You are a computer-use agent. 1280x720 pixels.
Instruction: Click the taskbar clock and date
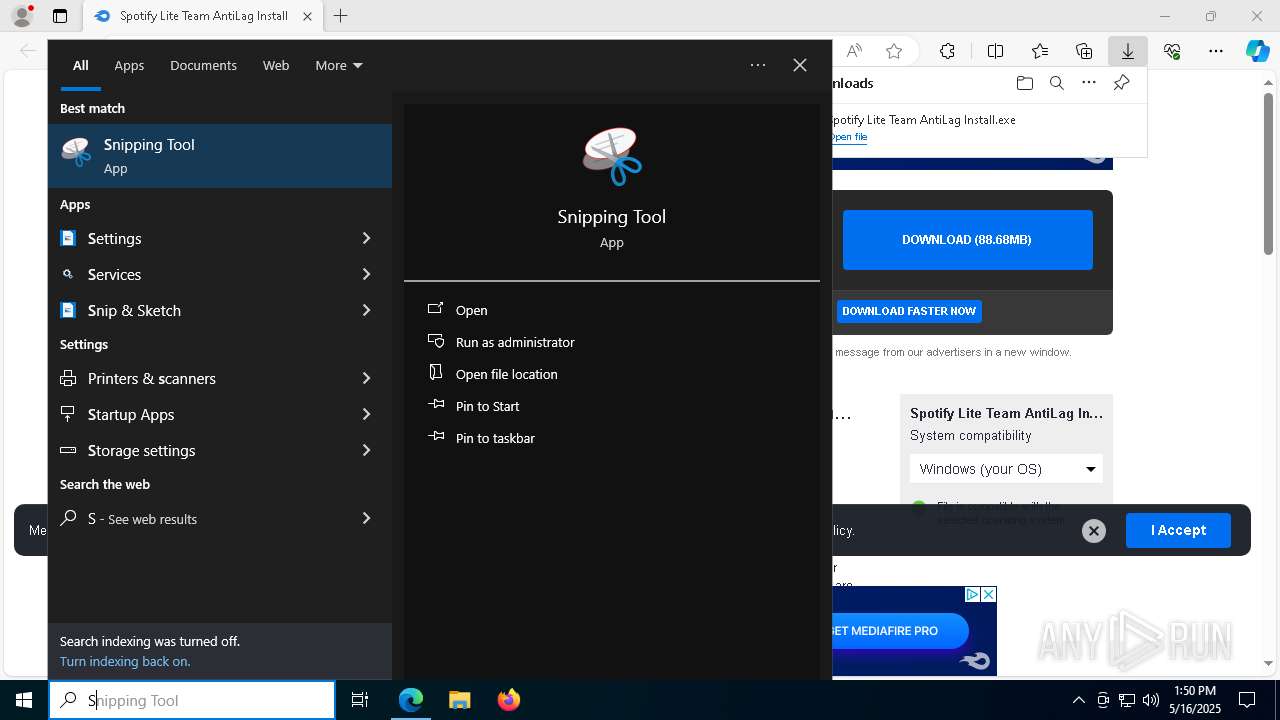1195,700
